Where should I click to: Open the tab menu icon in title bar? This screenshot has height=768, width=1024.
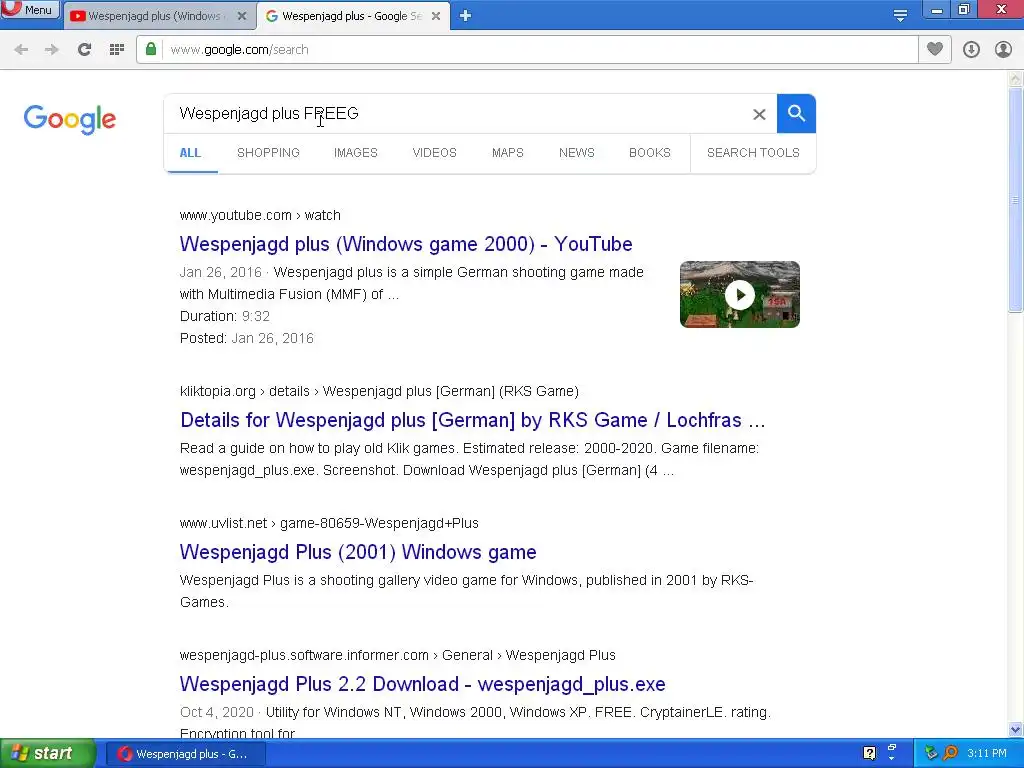[x=900, y=16]
